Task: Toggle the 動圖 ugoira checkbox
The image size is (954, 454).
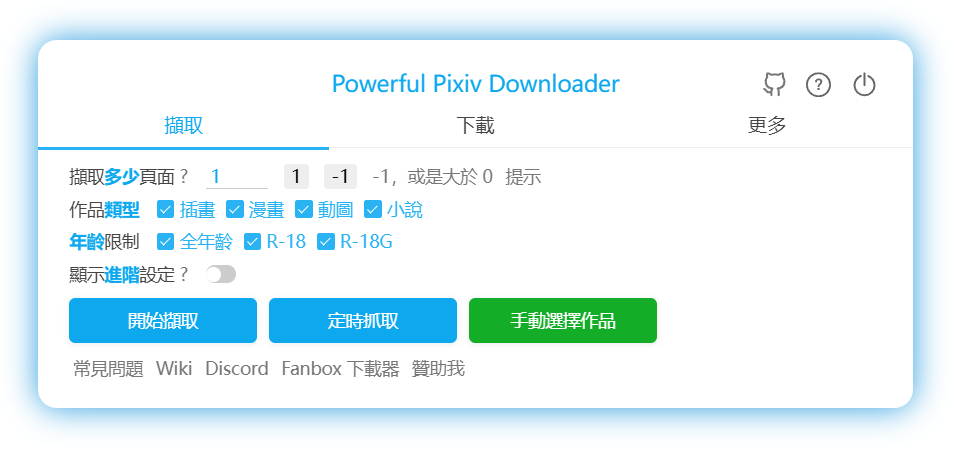Action: coord(304,210)
